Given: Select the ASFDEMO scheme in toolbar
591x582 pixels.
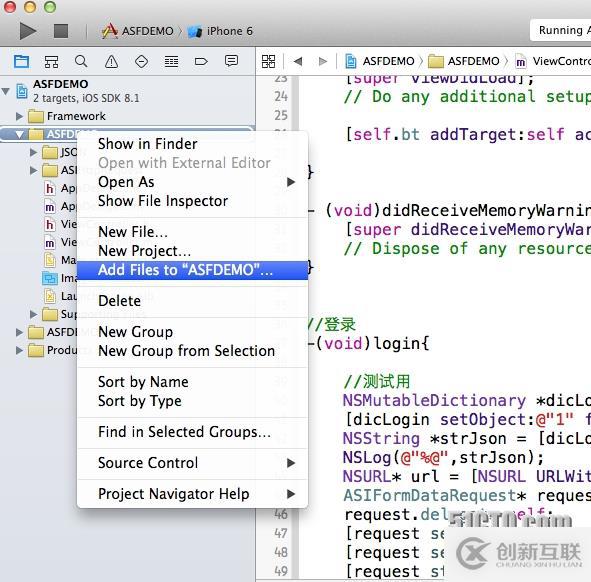Looking at the screenshot, I should click(138, 31).
